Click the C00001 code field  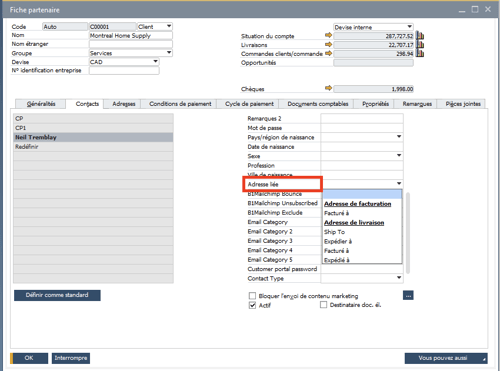tap(112, 26)
